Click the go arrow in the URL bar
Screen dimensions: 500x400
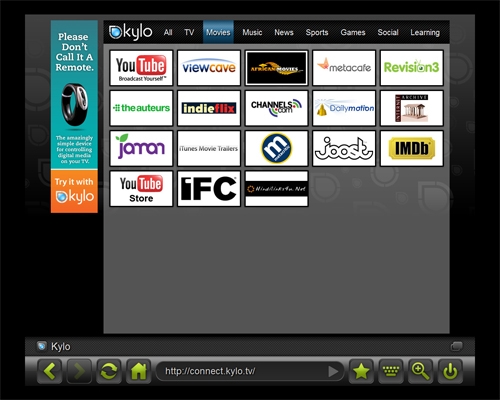click(x=333, y=371)
